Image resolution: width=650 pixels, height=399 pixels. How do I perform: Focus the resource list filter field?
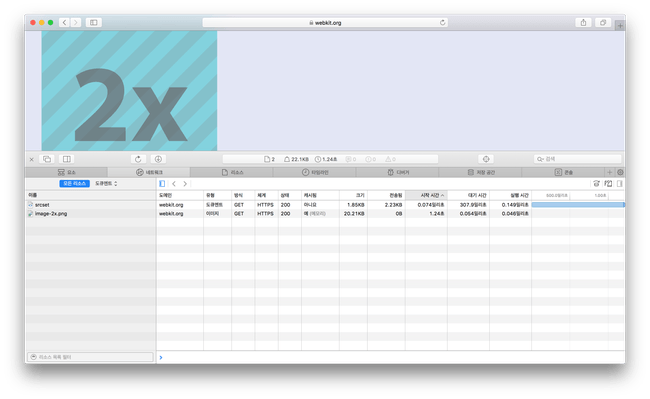point(90,357)
